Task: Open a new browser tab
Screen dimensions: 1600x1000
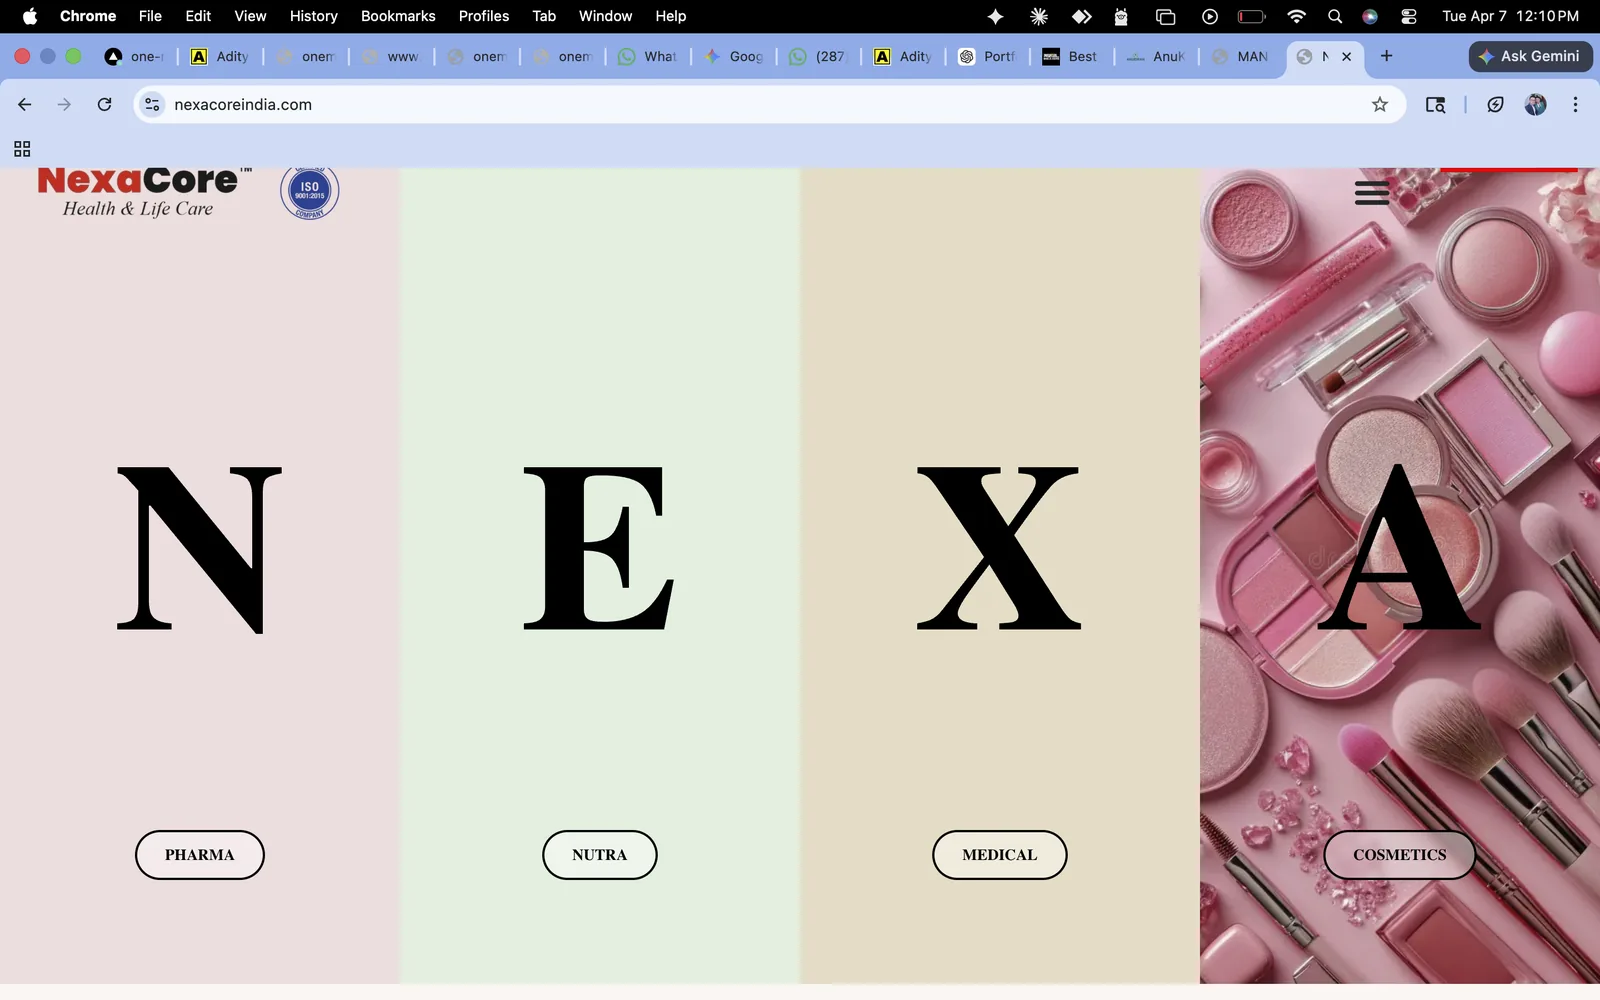Action: point(1386,56)
